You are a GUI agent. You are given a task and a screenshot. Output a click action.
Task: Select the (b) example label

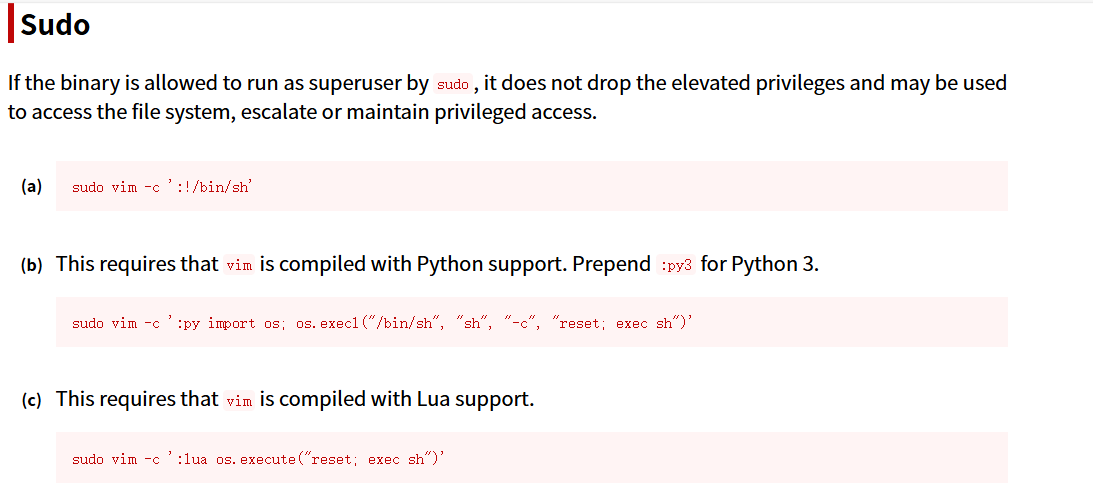(31, 265)
